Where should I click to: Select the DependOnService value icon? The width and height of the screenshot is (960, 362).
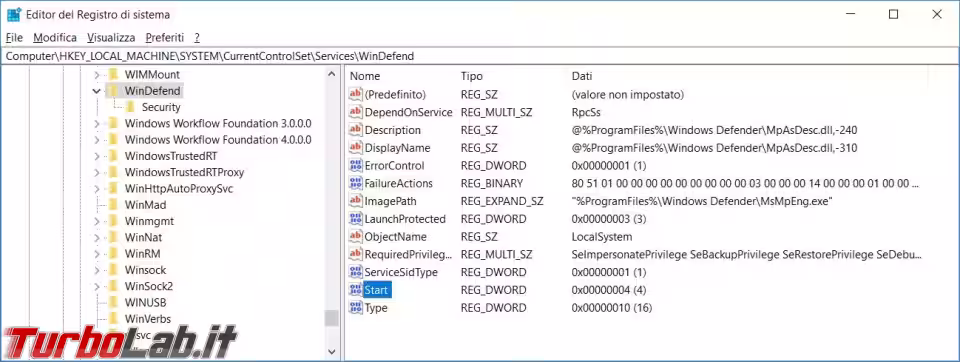click(x=356, y=112)
